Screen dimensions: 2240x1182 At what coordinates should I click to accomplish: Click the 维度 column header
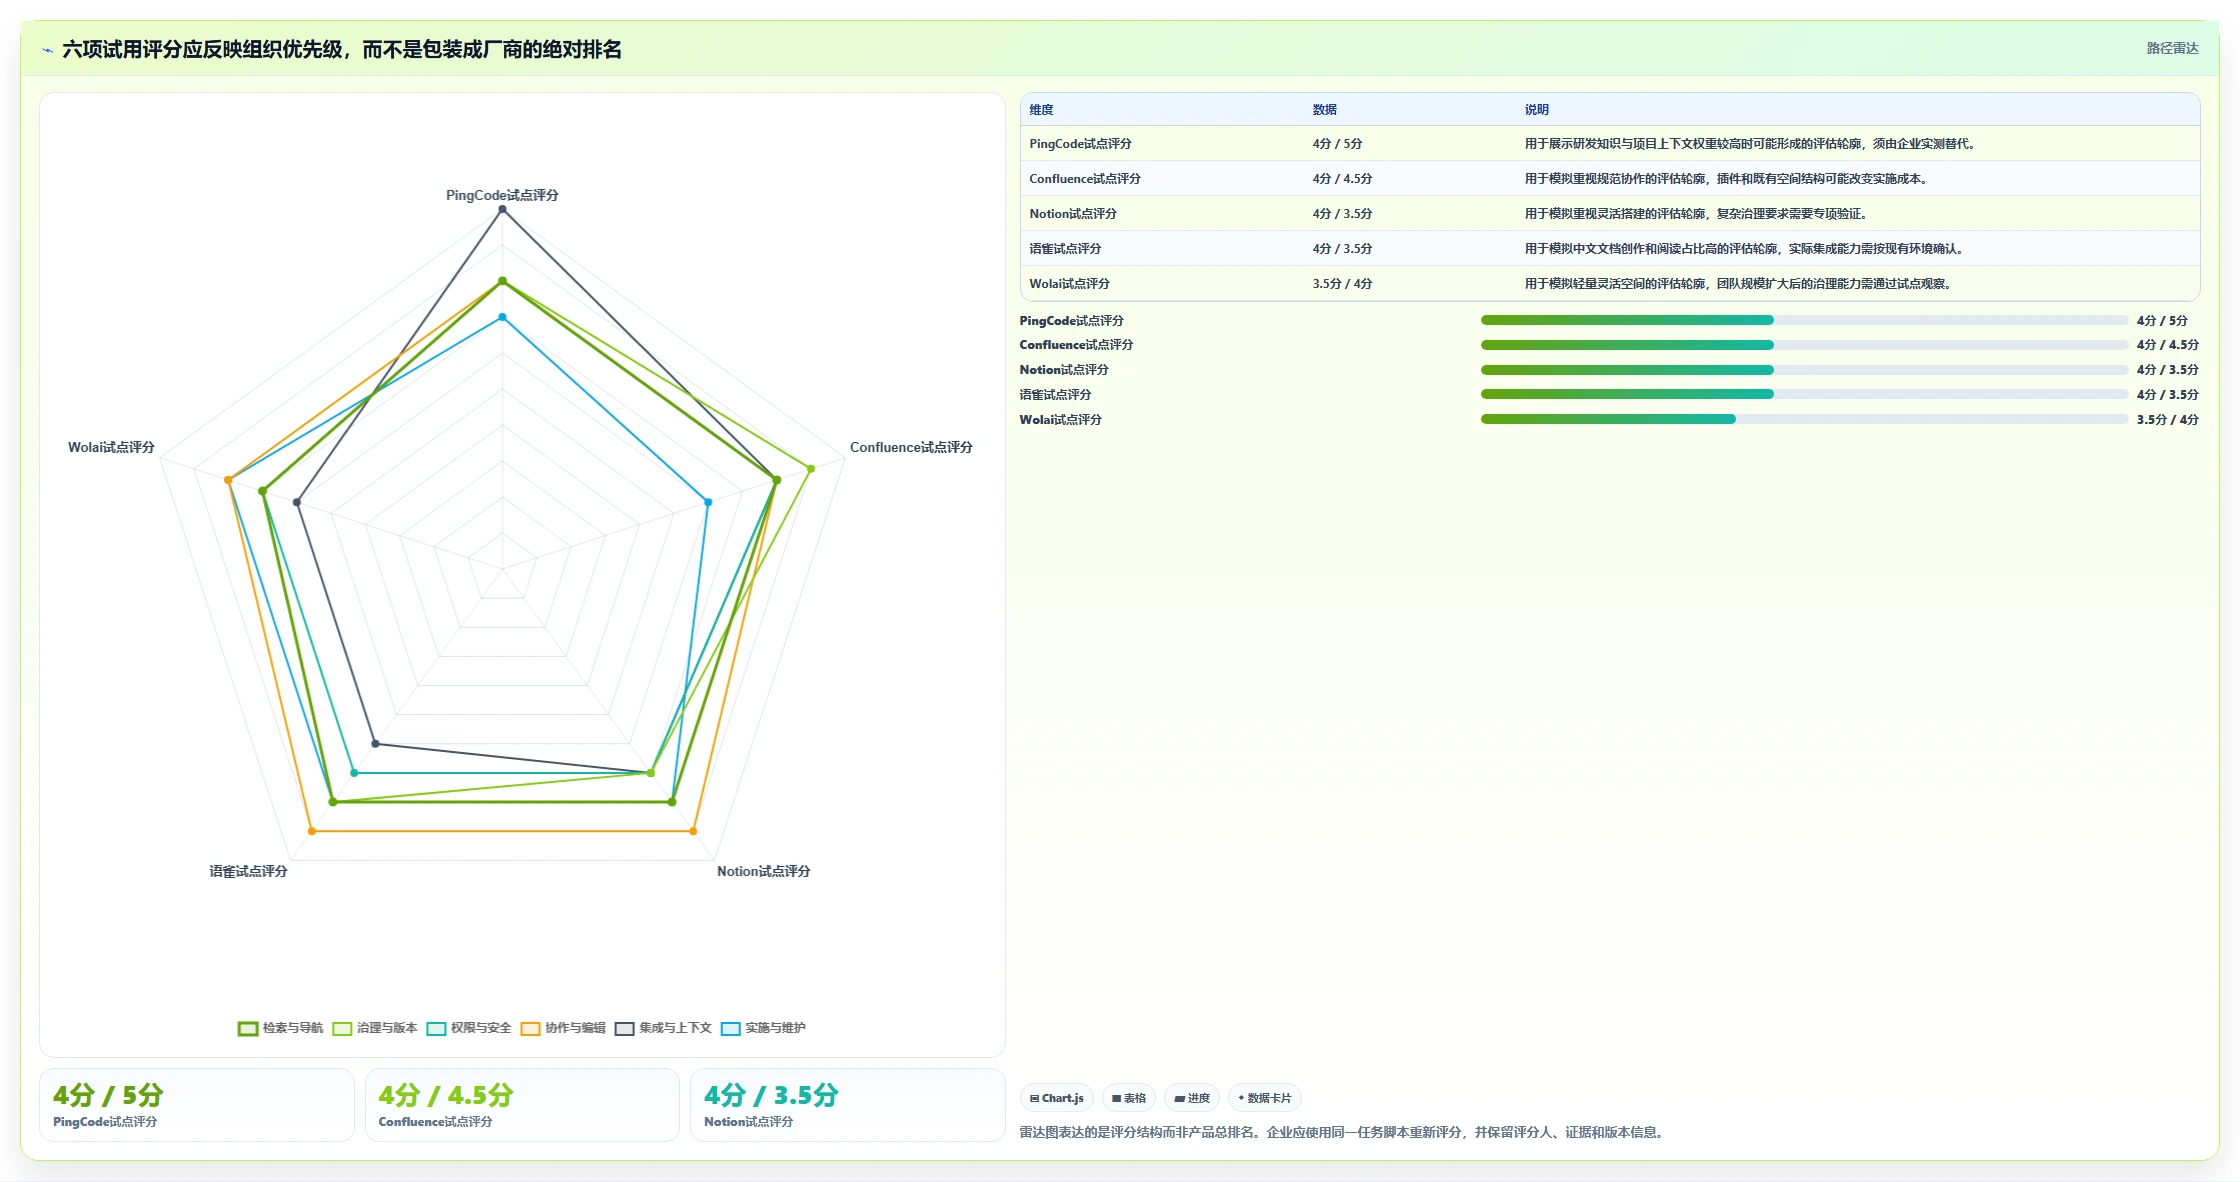click(1041, 110)
